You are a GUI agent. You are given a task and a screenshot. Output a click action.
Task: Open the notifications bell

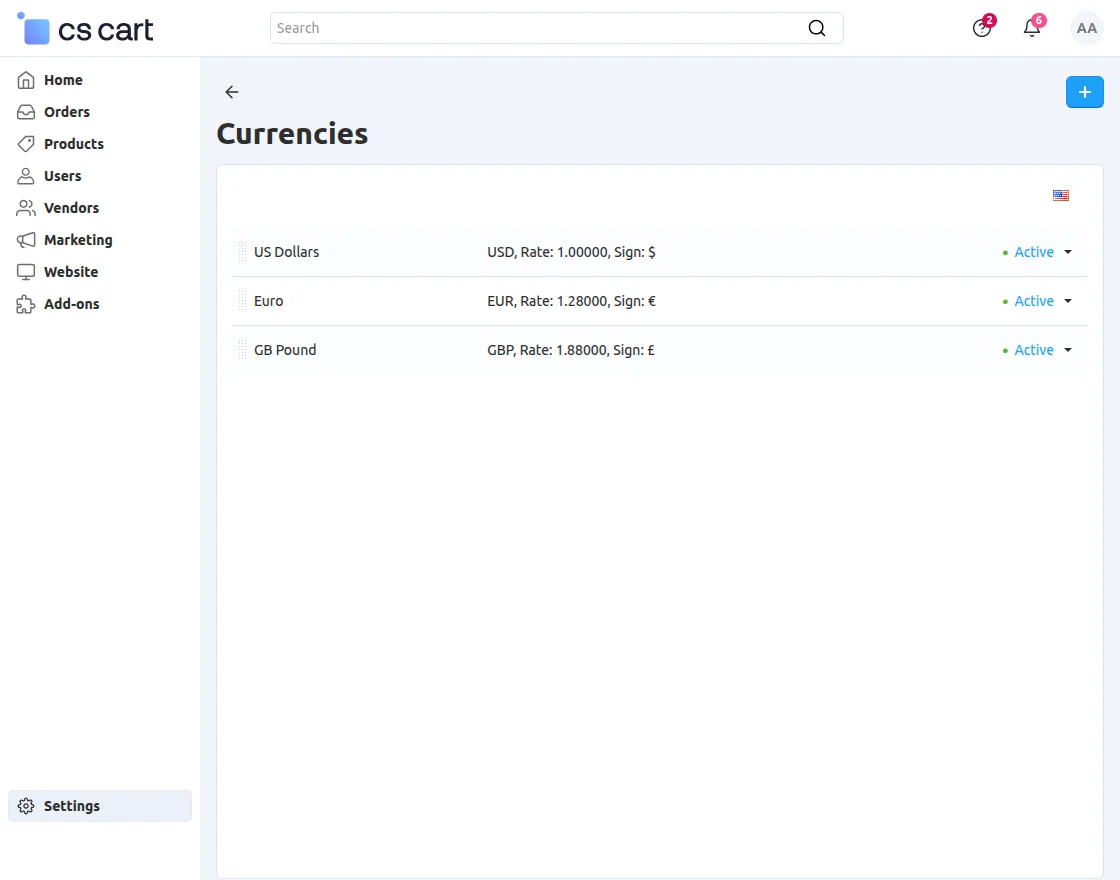click(x=1032, y=28)
